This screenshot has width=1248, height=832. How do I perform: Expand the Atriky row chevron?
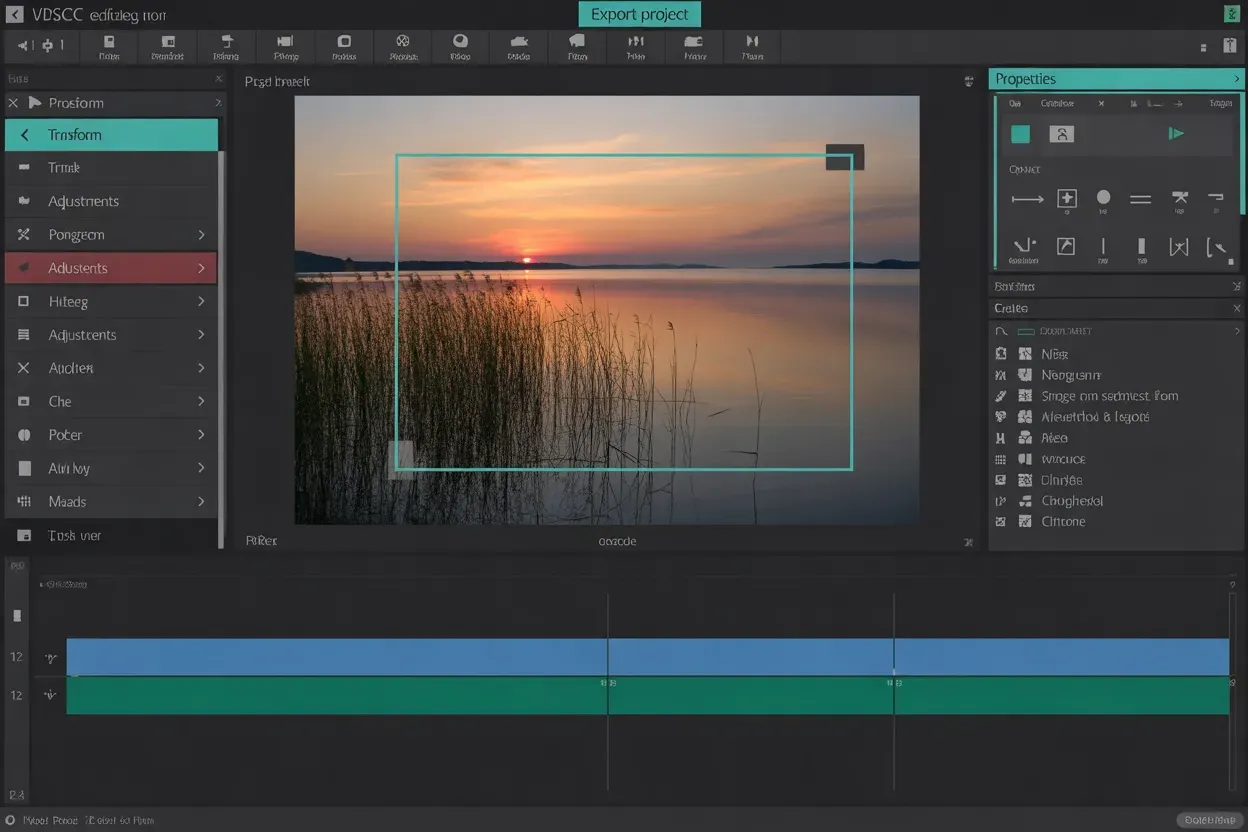(201, 468)
